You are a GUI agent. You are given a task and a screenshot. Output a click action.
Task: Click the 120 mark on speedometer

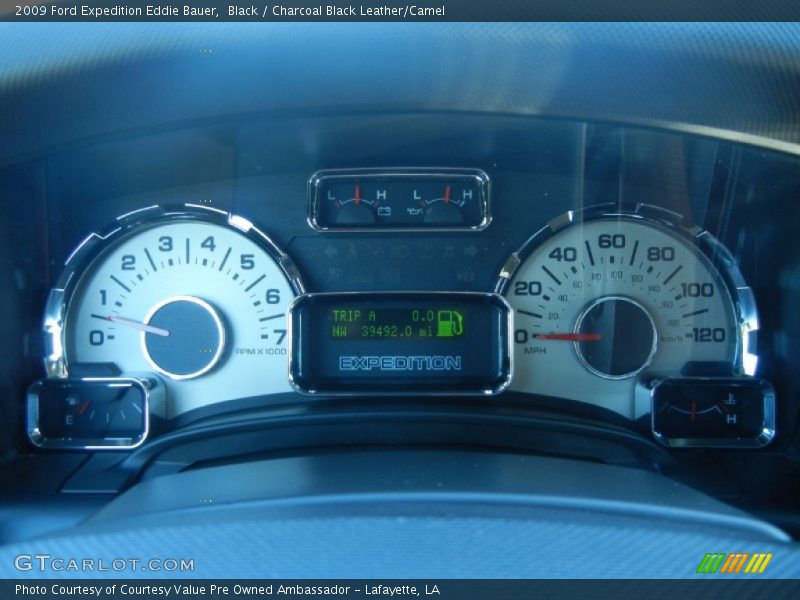tap(708, 335)
